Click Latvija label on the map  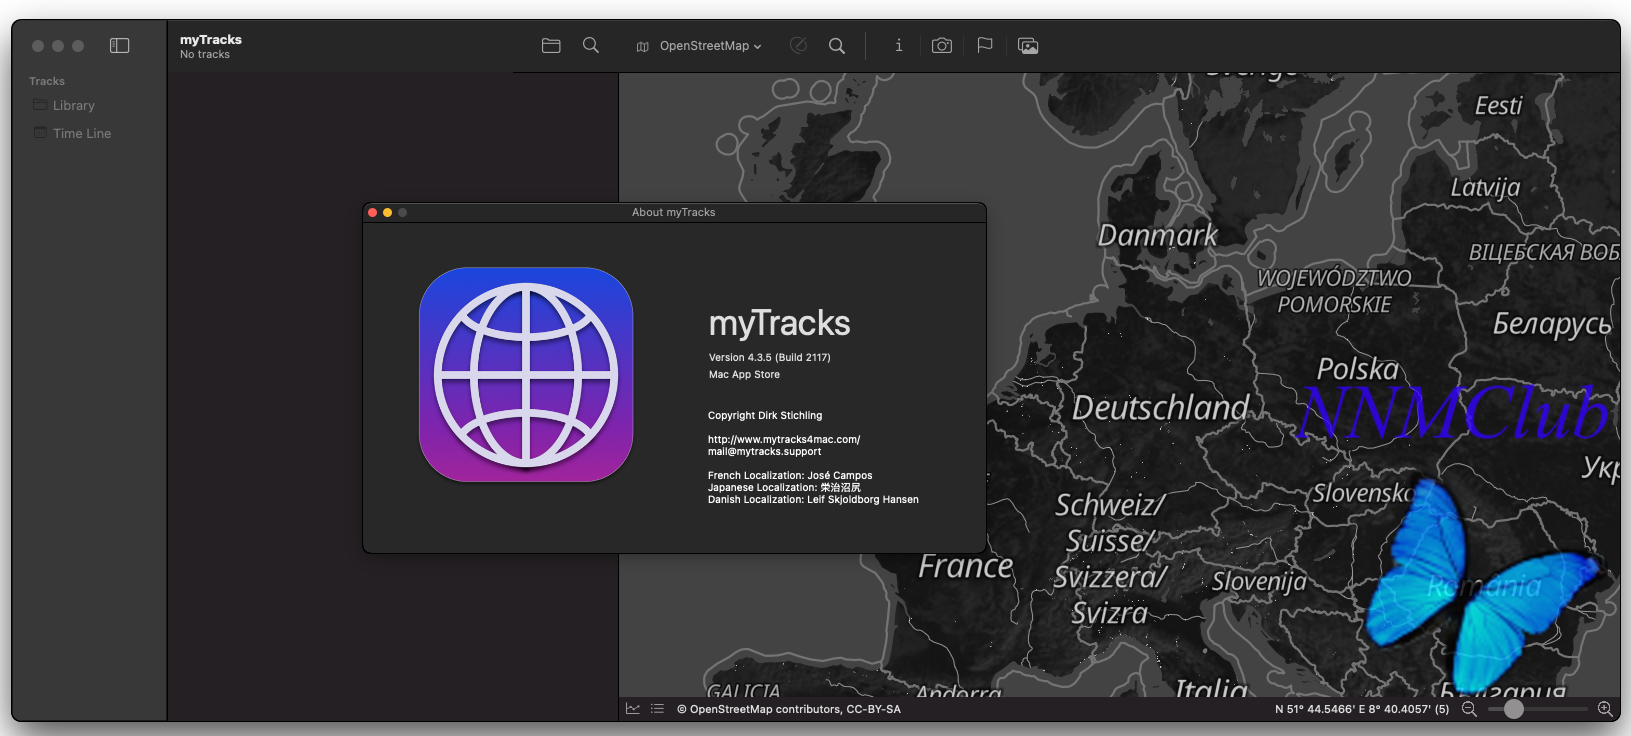click(x=1486, y=188)
